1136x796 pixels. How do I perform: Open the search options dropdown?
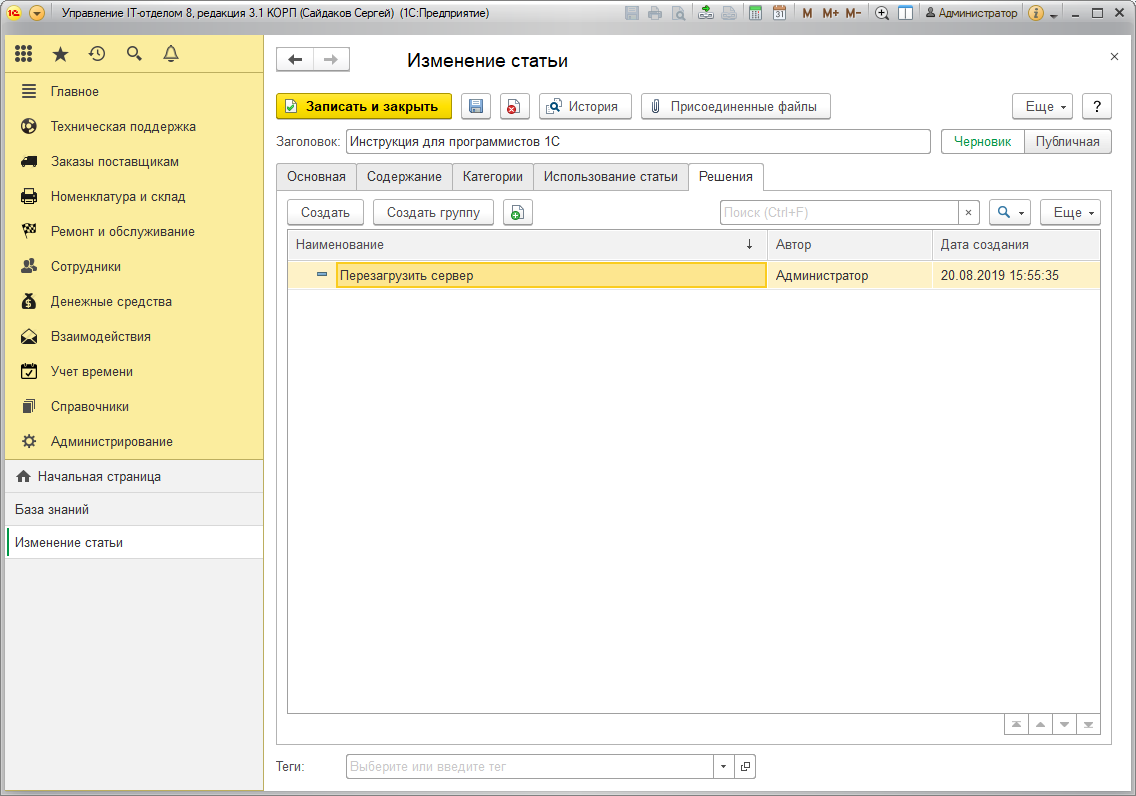pyautogui.click(x=1010, y=212)
